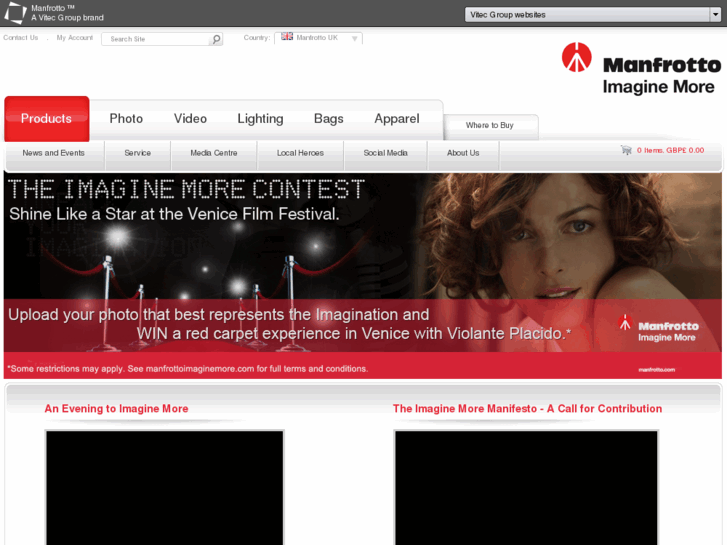Click the Manfrotto Imagine More header text
This screenshot has width=727, height=545.
click(x=662, y=76)
